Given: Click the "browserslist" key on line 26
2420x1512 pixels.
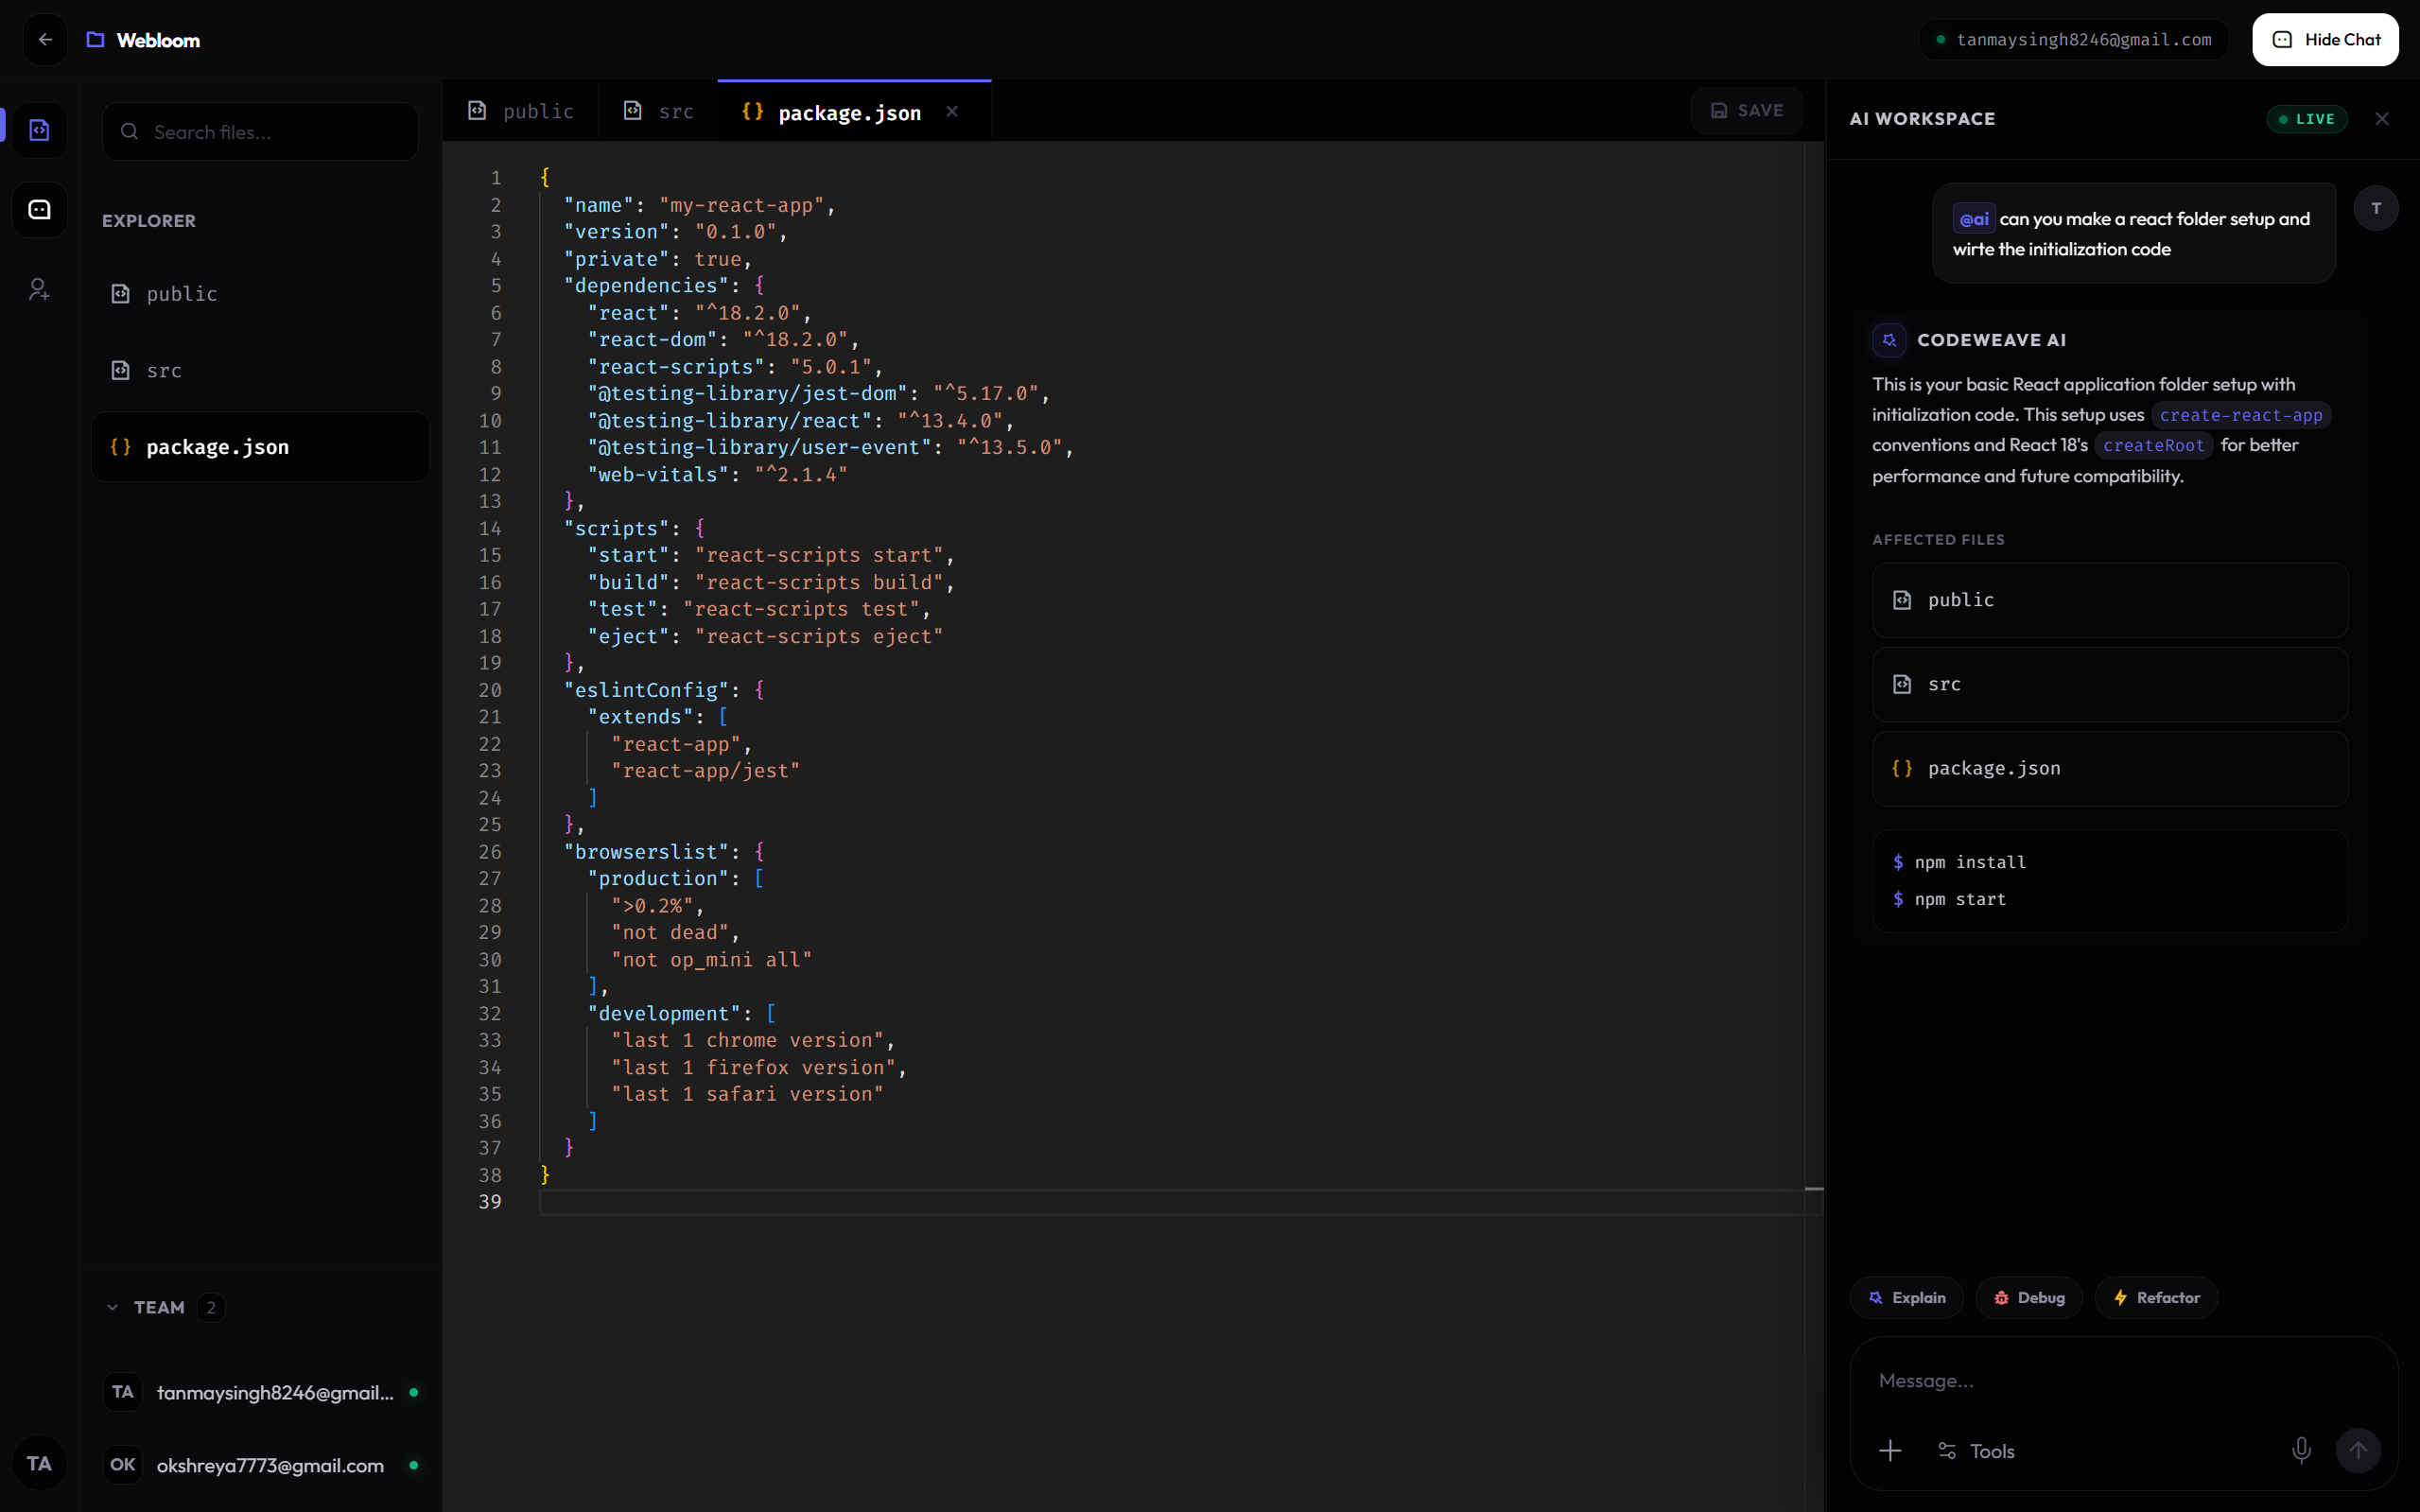Looking at the screenshot, I should coord(646,852).
